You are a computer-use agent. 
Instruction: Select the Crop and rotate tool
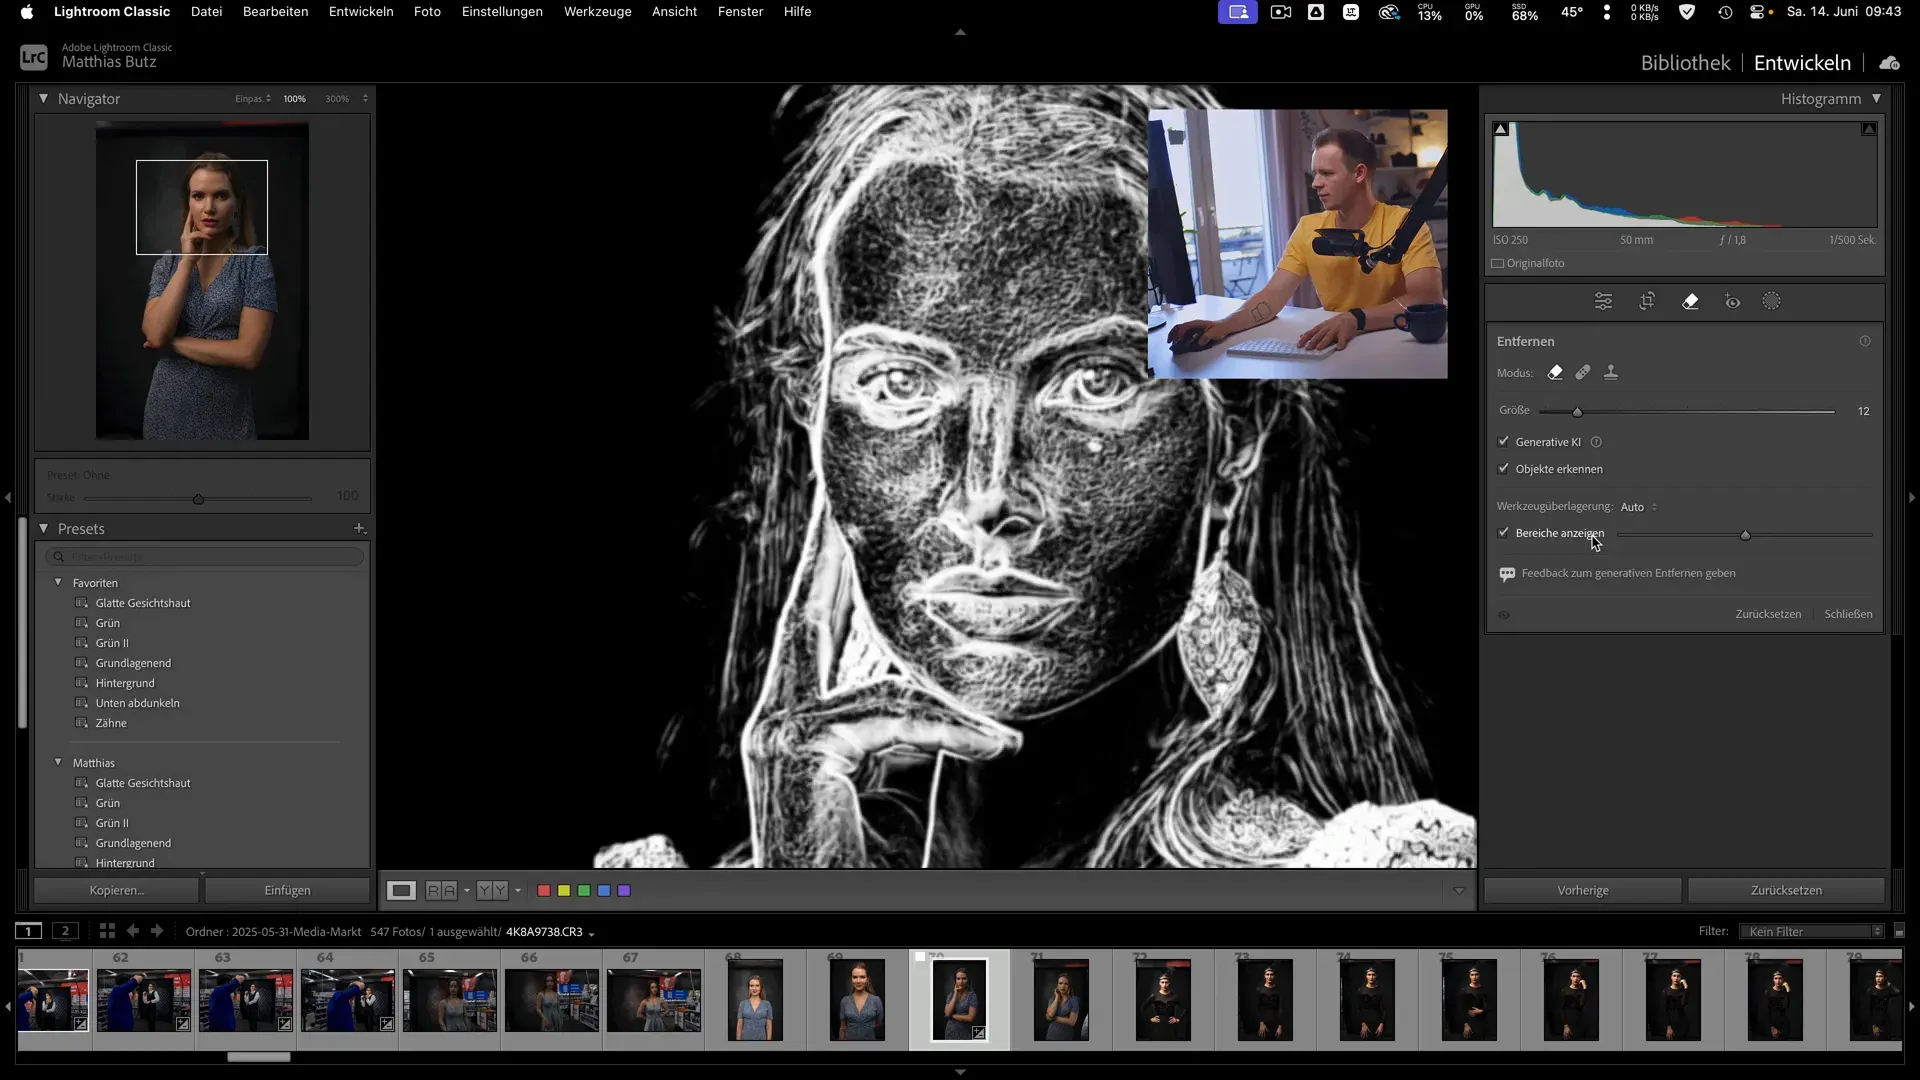pyautogui.click(x=1647, y=301)
